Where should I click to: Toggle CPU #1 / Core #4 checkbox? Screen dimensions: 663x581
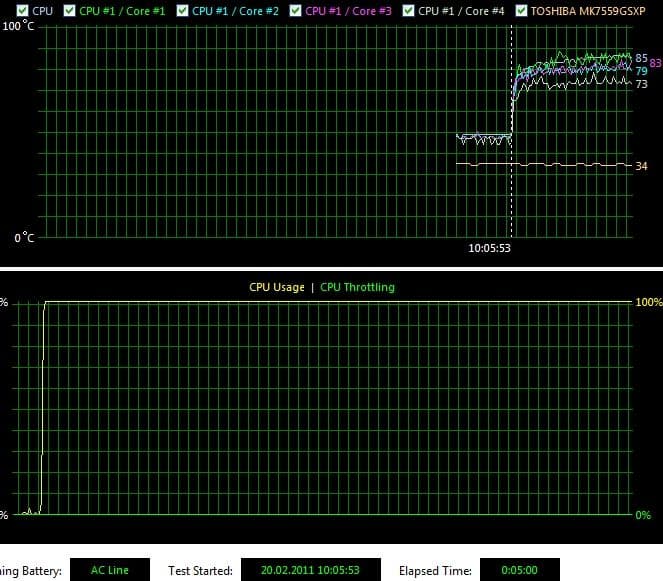tap(408, 11)
